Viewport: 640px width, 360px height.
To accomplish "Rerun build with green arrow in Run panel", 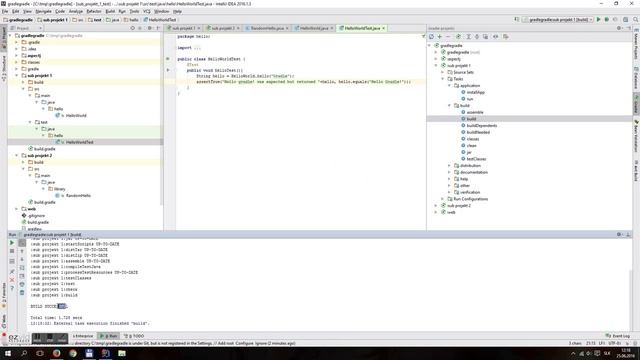I will coord(12,243).
